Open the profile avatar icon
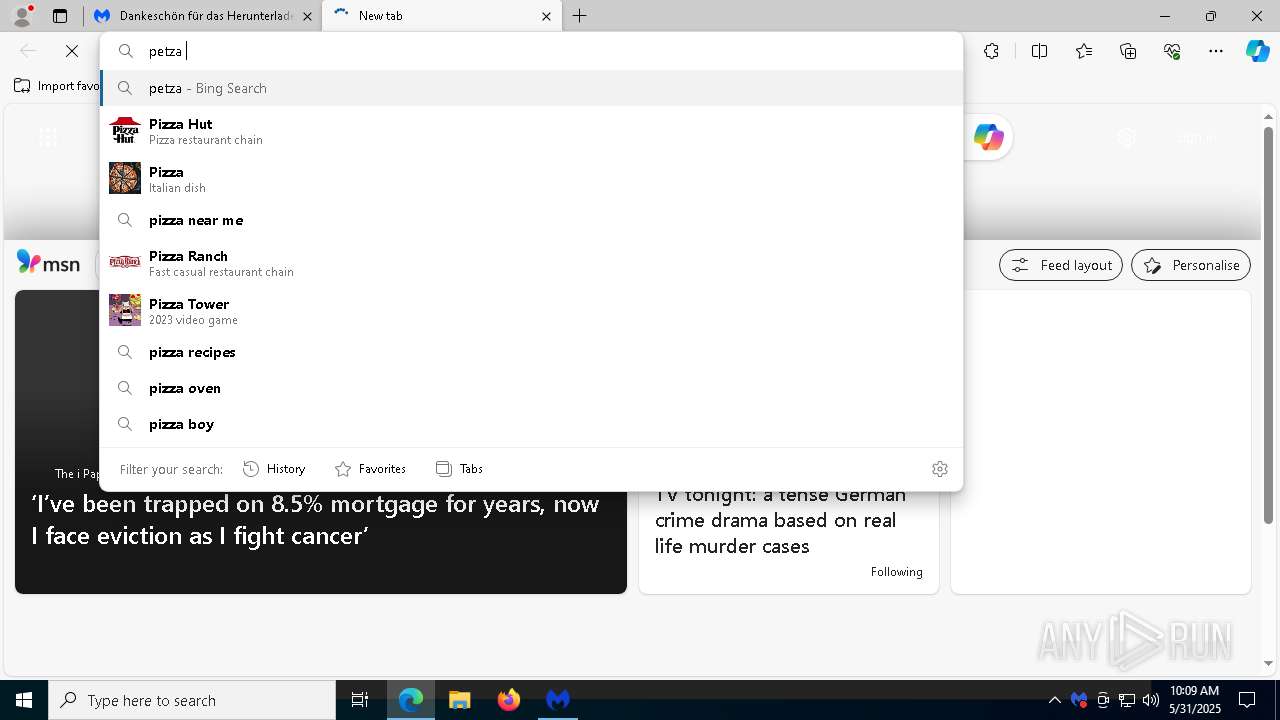This screenshot has width=1280, height=720. point(21,16)
